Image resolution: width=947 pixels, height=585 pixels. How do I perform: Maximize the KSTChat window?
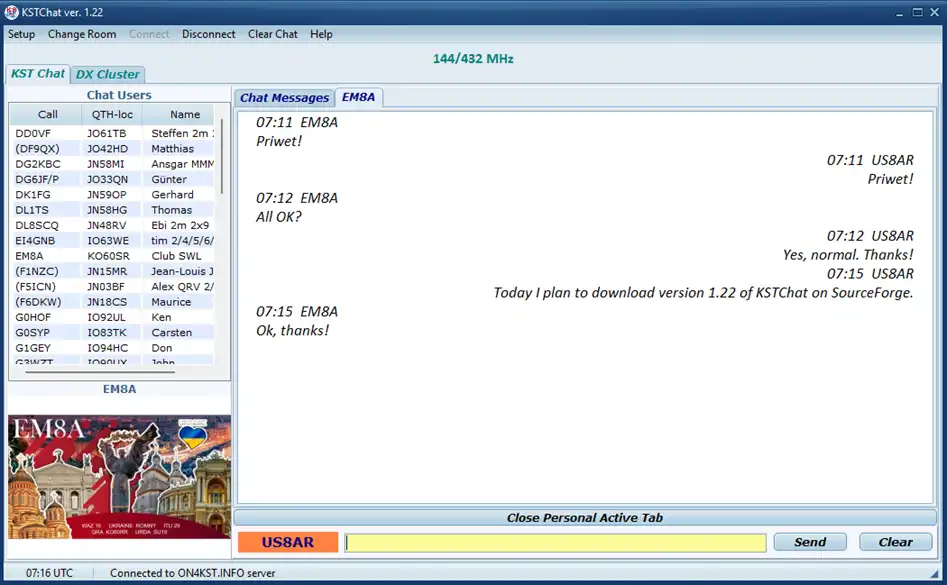coord(917,12)
